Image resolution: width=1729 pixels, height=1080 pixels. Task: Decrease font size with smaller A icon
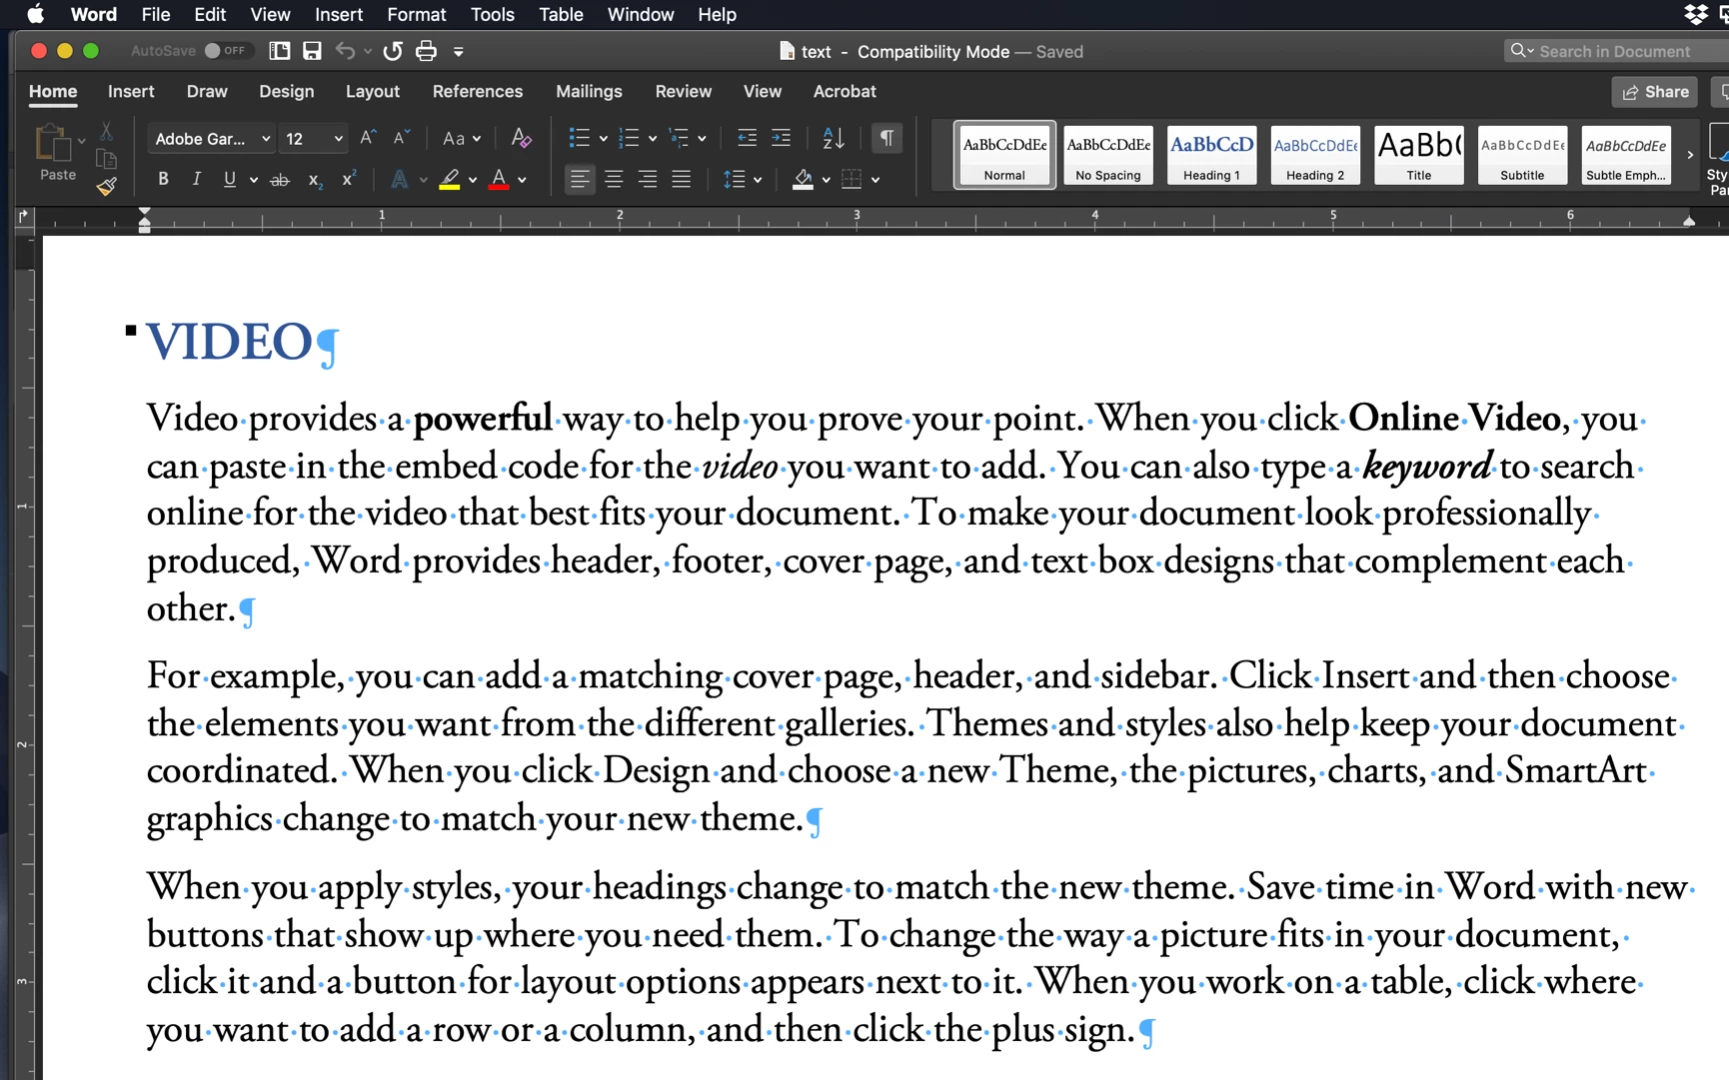click(401, 138)
